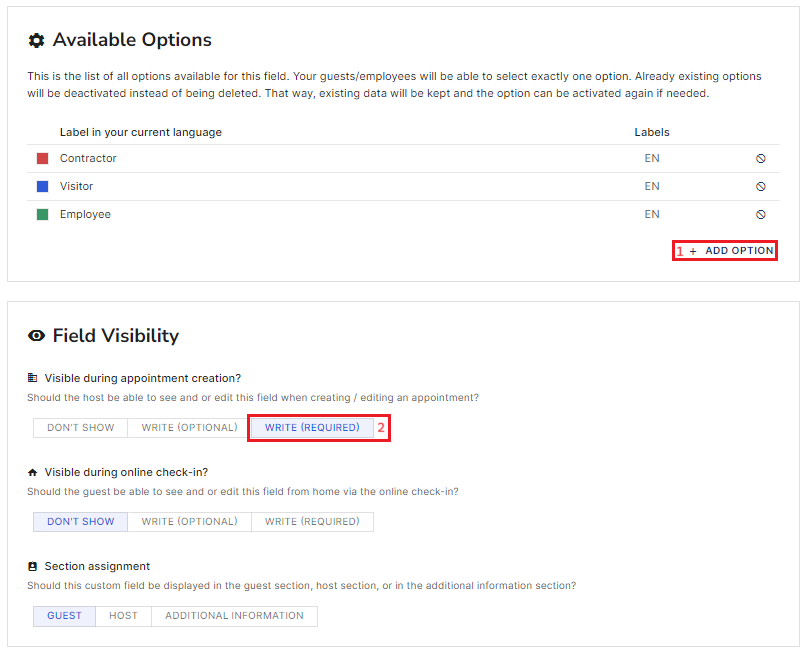Assign field to Guest section
This screenshot has height=653, width=807.
[x=64, y=616]
